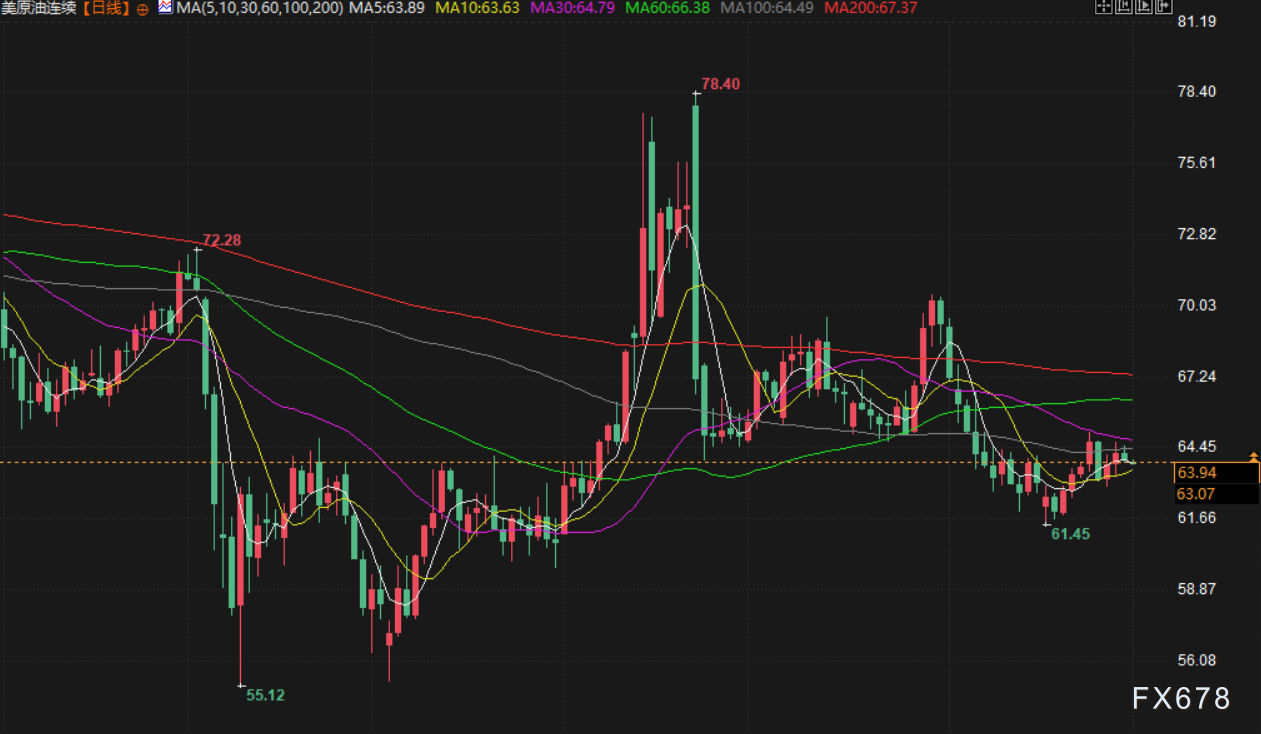
Task: Click the 美原油连续 symbol name
Action: [x=40, y=9]
